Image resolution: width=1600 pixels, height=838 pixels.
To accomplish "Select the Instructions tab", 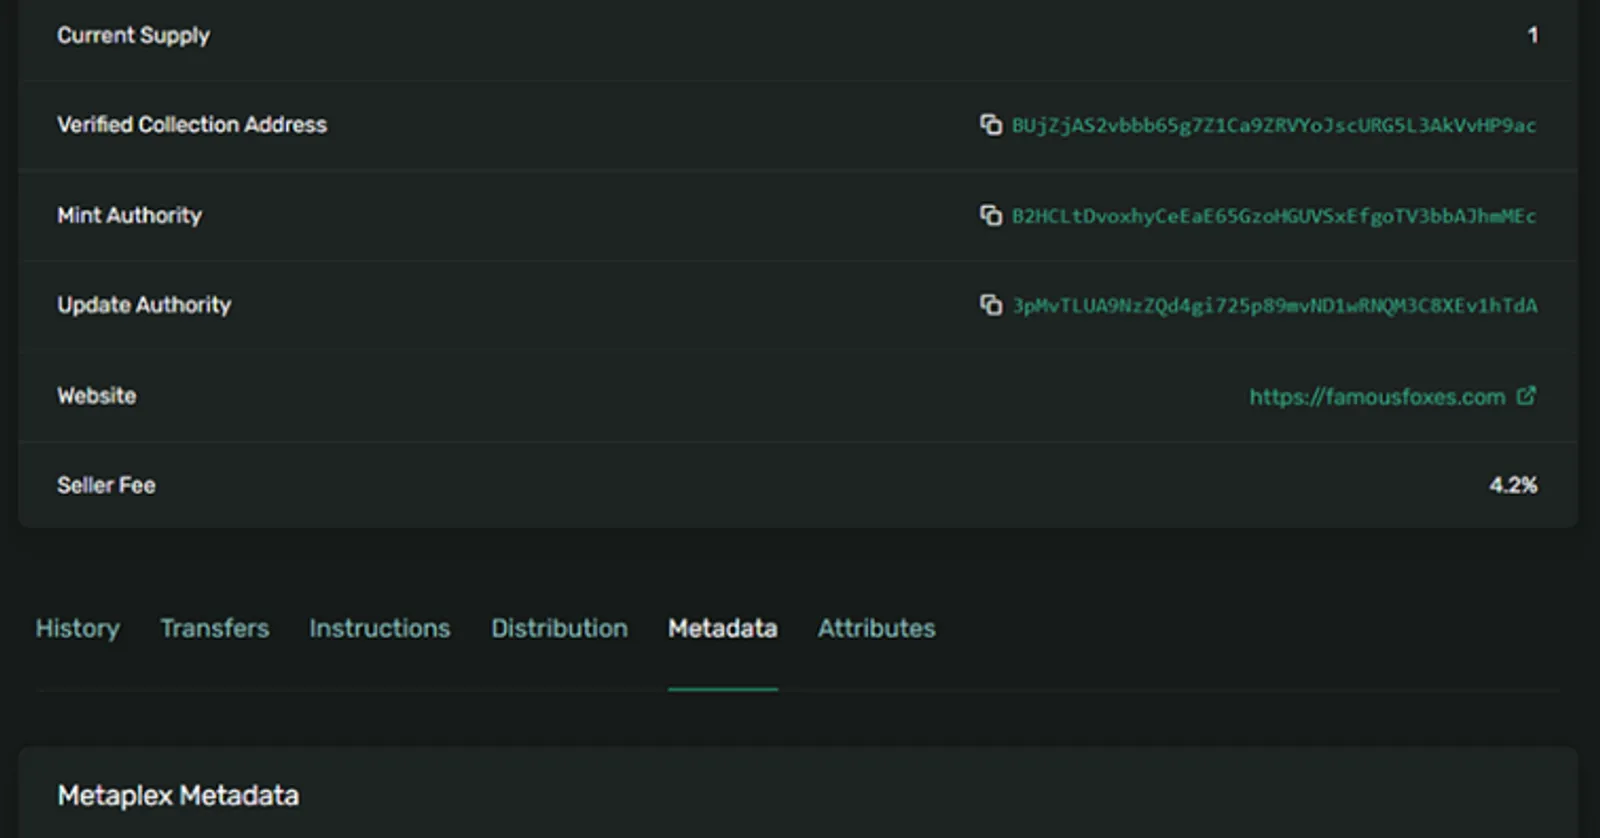I will [x=380, y=628].
